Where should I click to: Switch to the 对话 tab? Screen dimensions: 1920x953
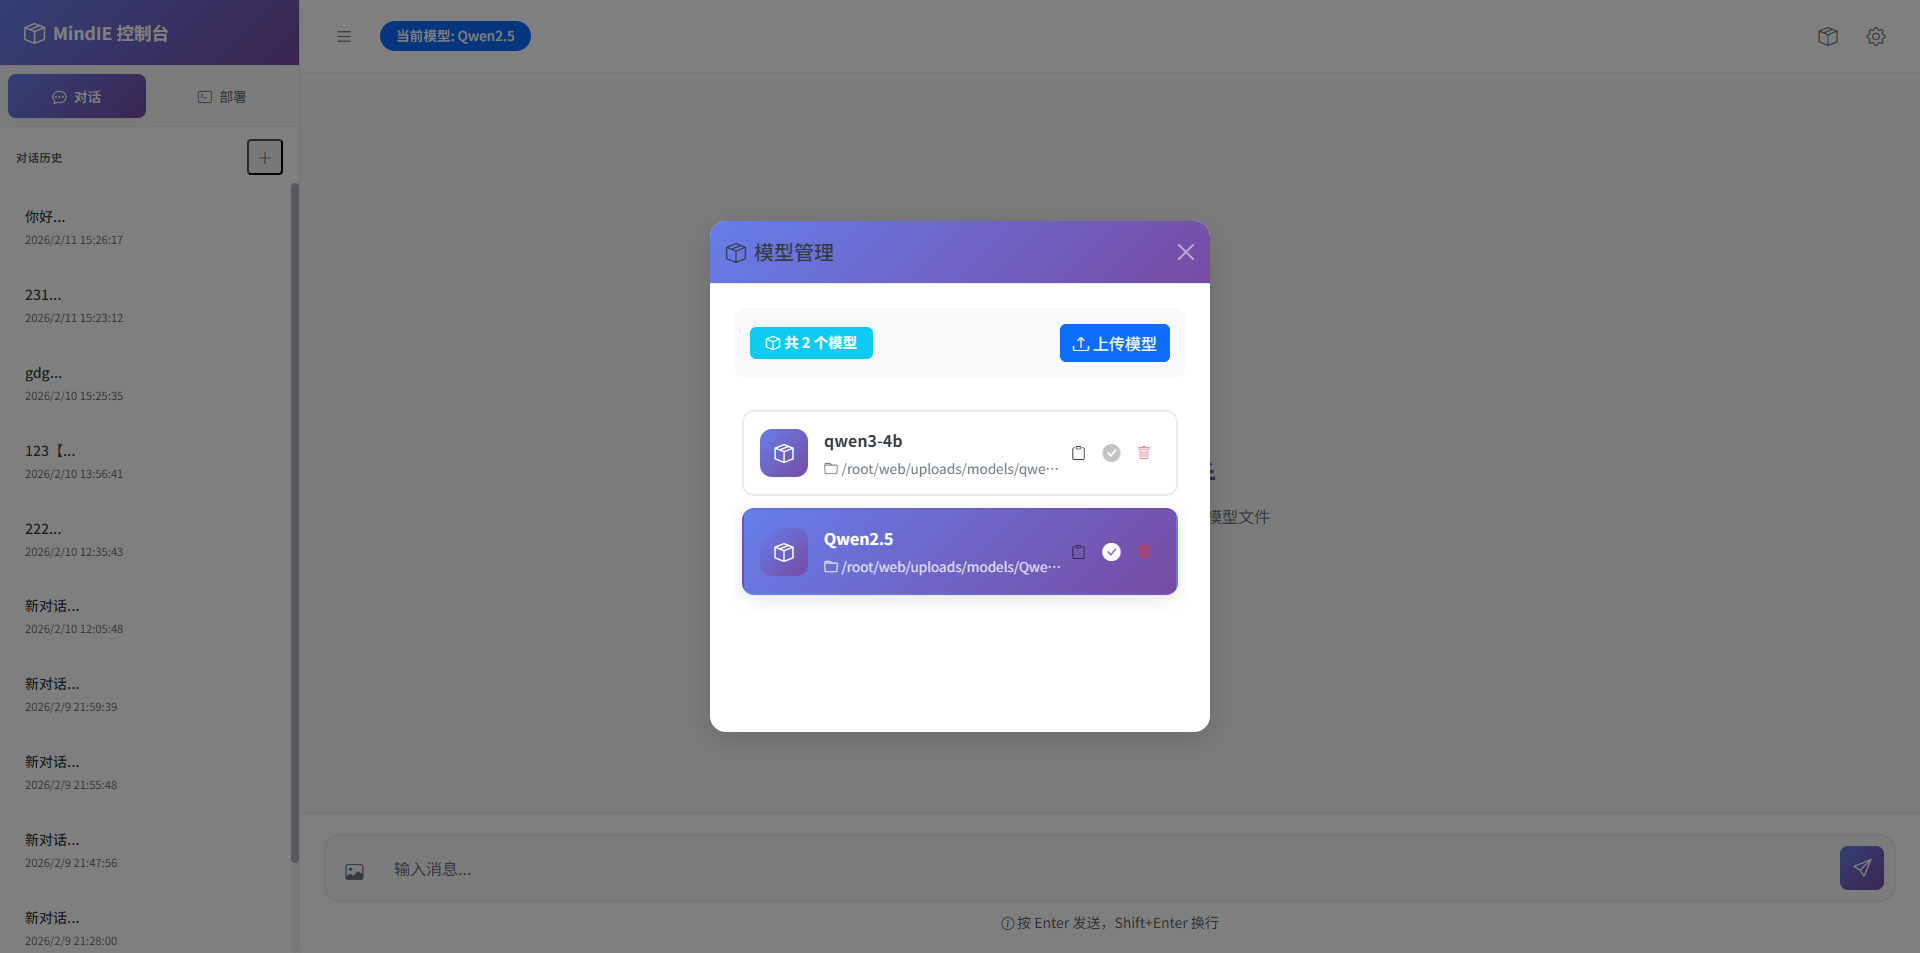coord(77,97)
